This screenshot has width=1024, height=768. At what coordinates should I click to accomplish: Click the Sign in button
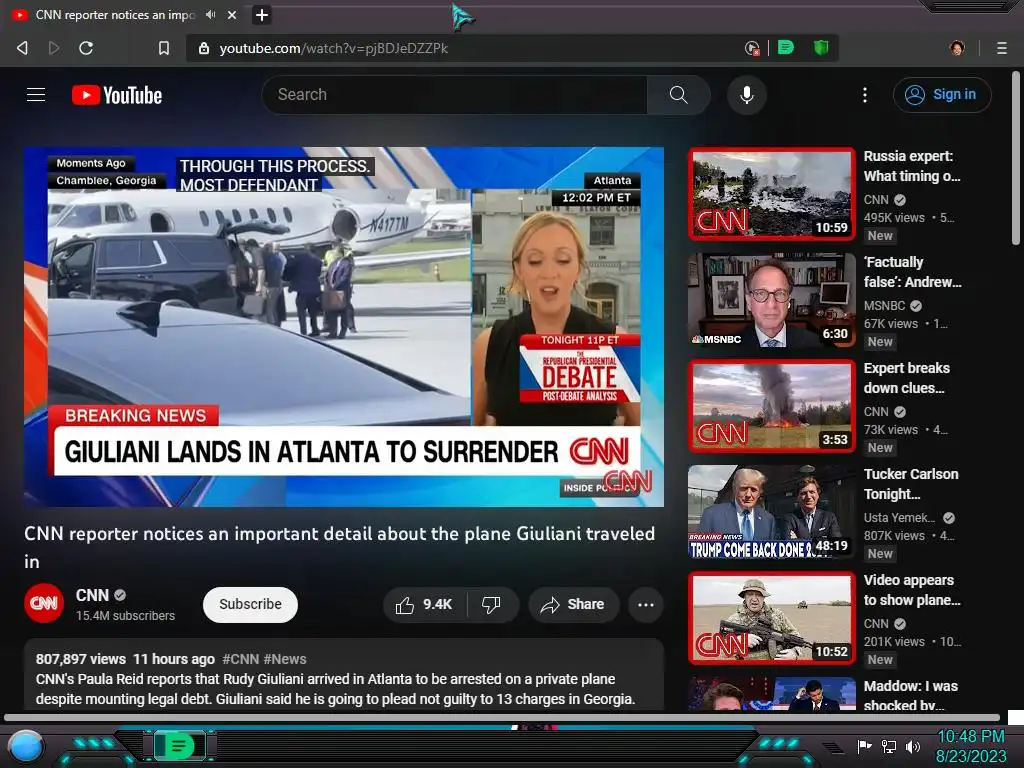click(942, 95)
